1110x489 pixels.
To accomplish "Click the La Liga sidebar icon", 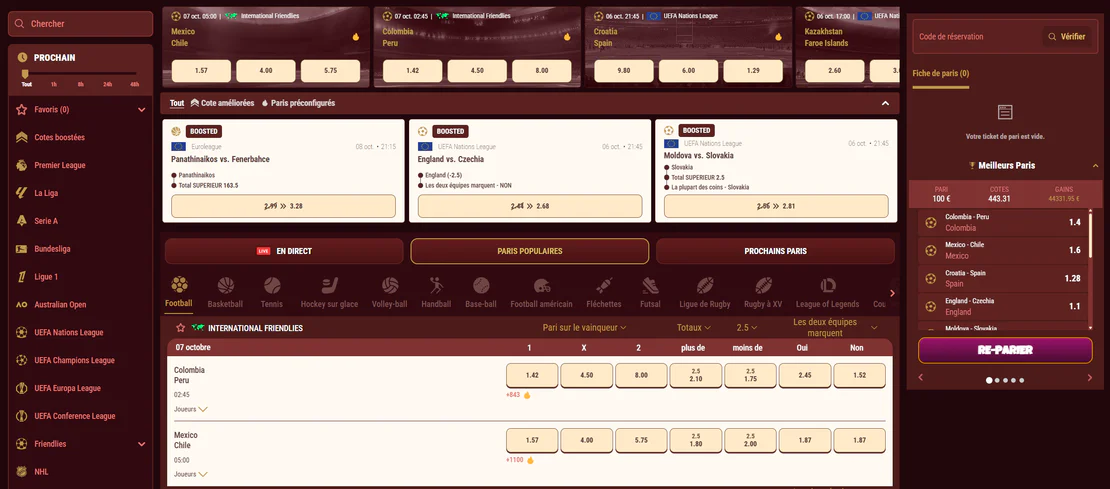I will (21, 192).
